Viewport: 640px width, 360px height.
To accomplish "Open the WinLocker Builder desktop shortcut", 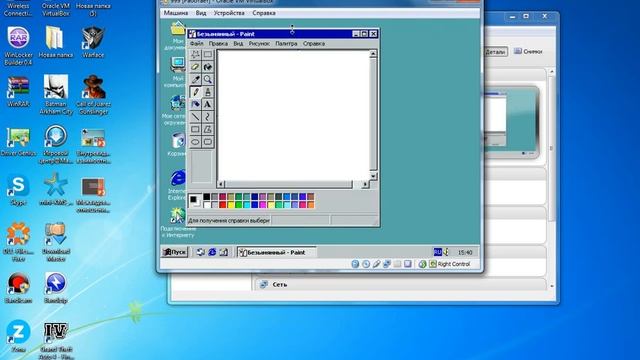I will point(18,46).
